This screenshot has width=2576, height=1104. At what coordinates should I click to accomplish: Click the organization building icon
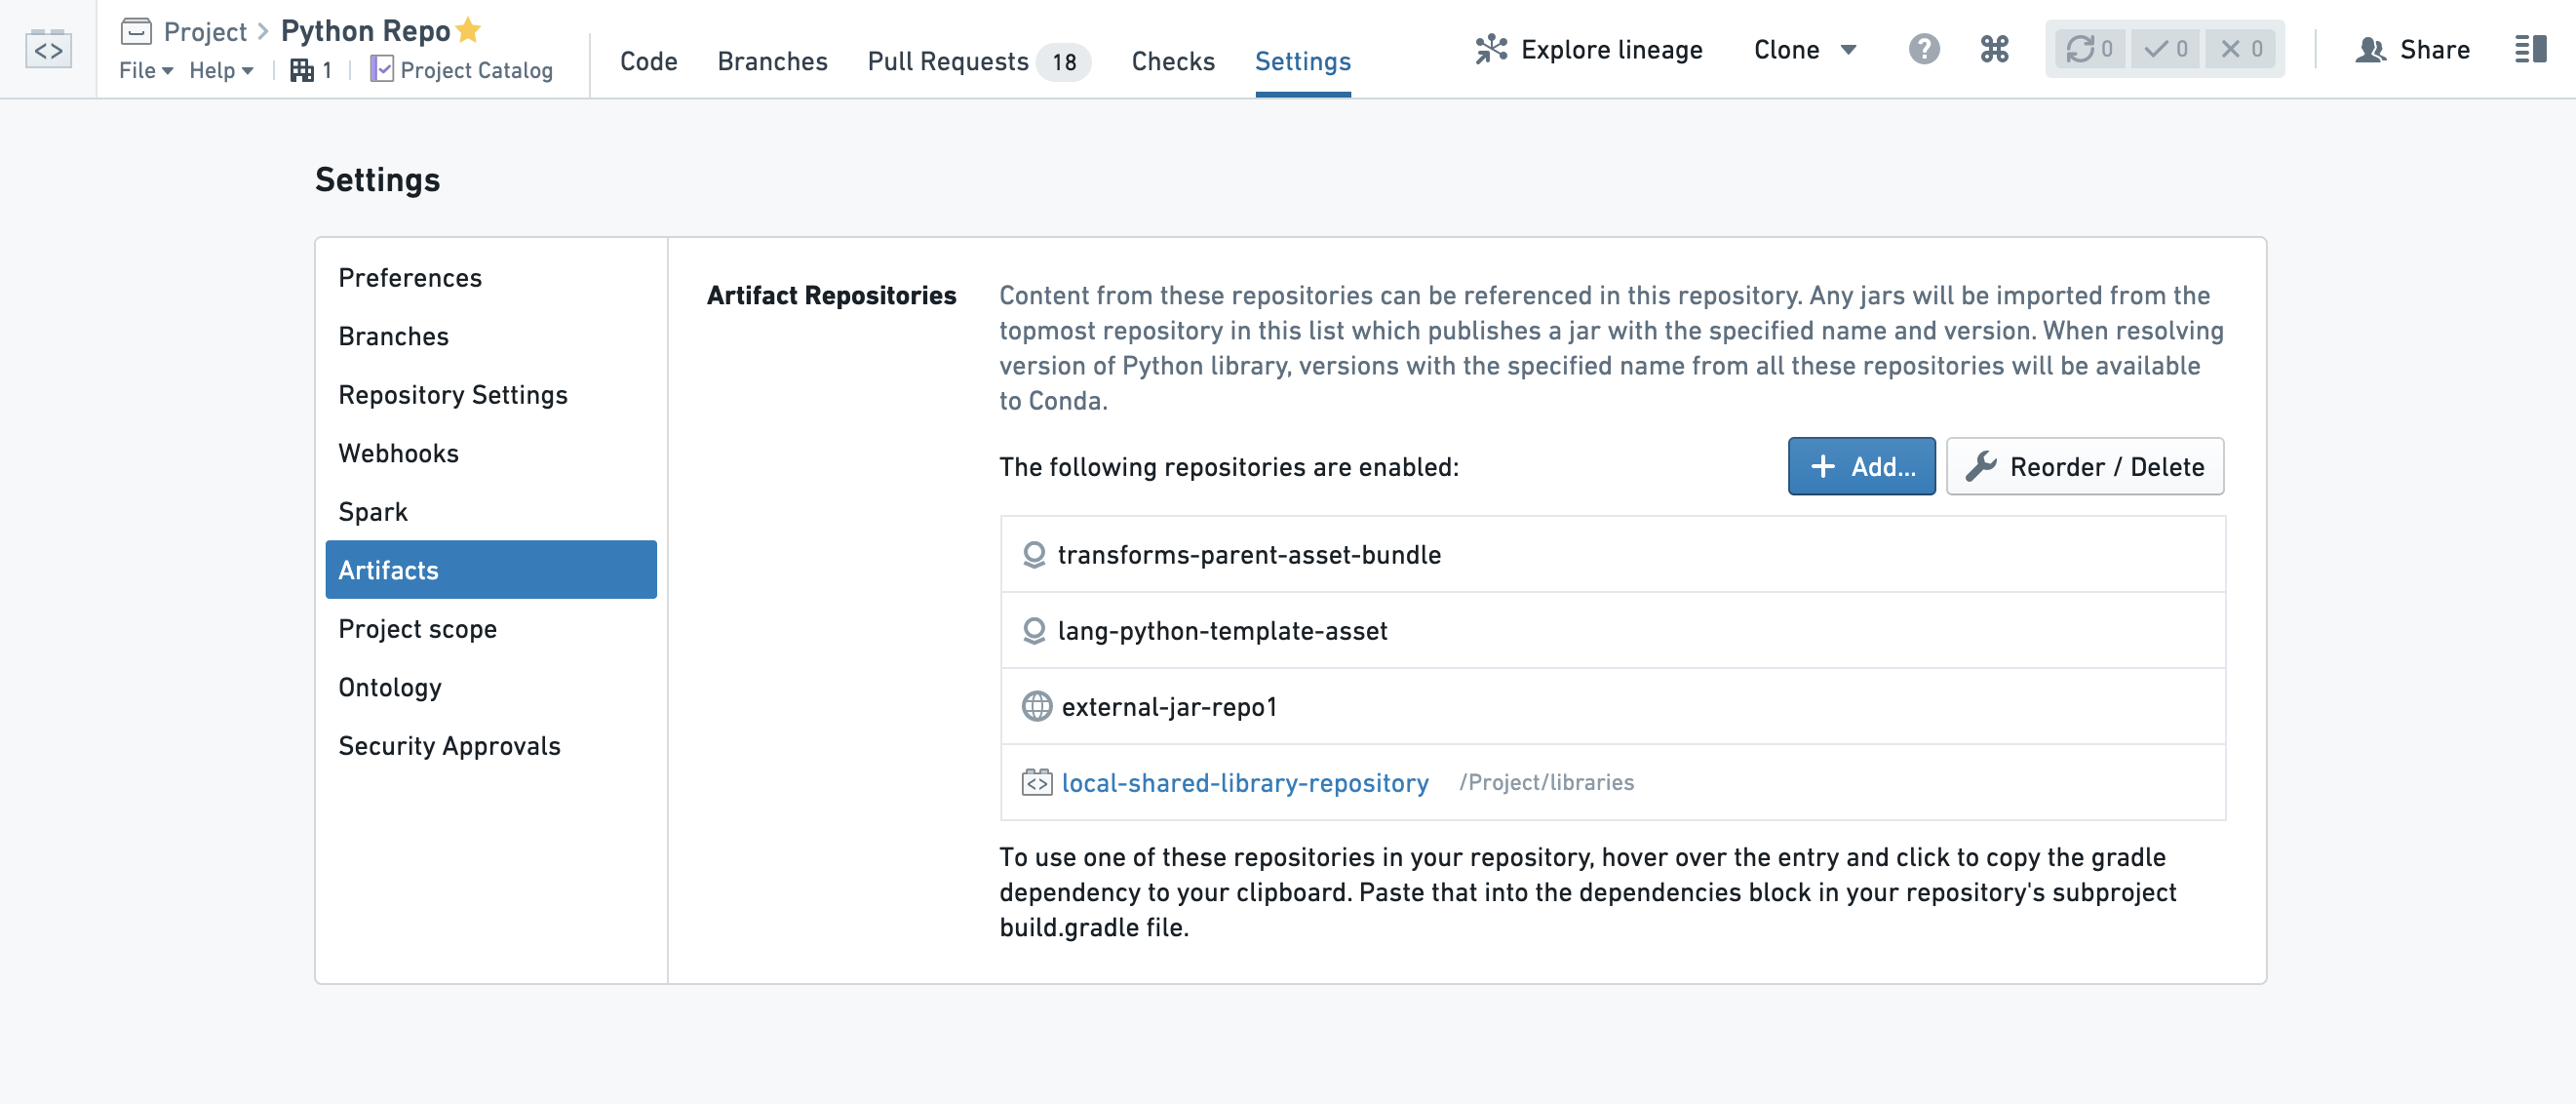(x=301, y=70)
